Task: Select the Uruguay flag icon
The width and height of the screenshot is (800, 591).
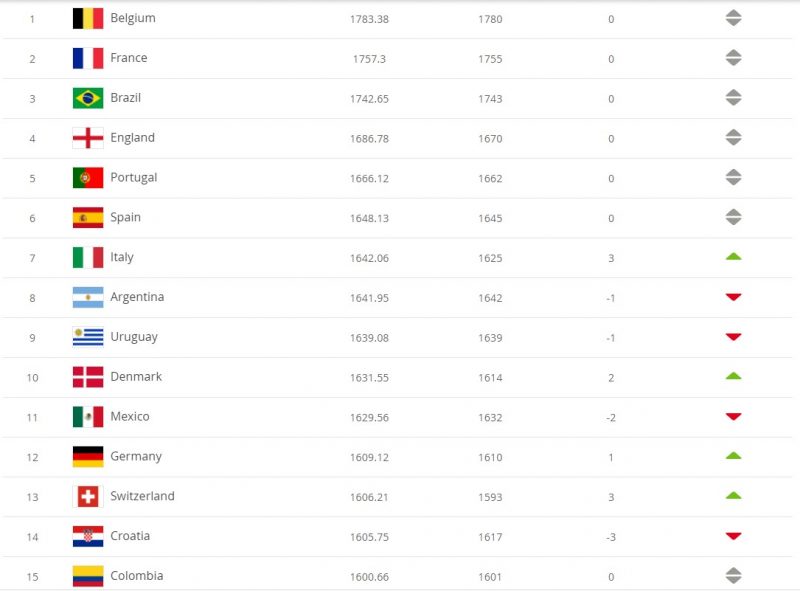Action: [88, 337]
